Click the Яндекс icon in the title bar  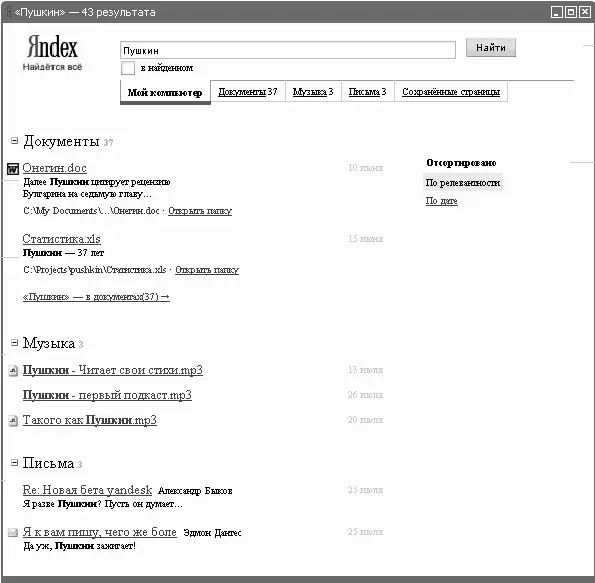click(9, 12)
